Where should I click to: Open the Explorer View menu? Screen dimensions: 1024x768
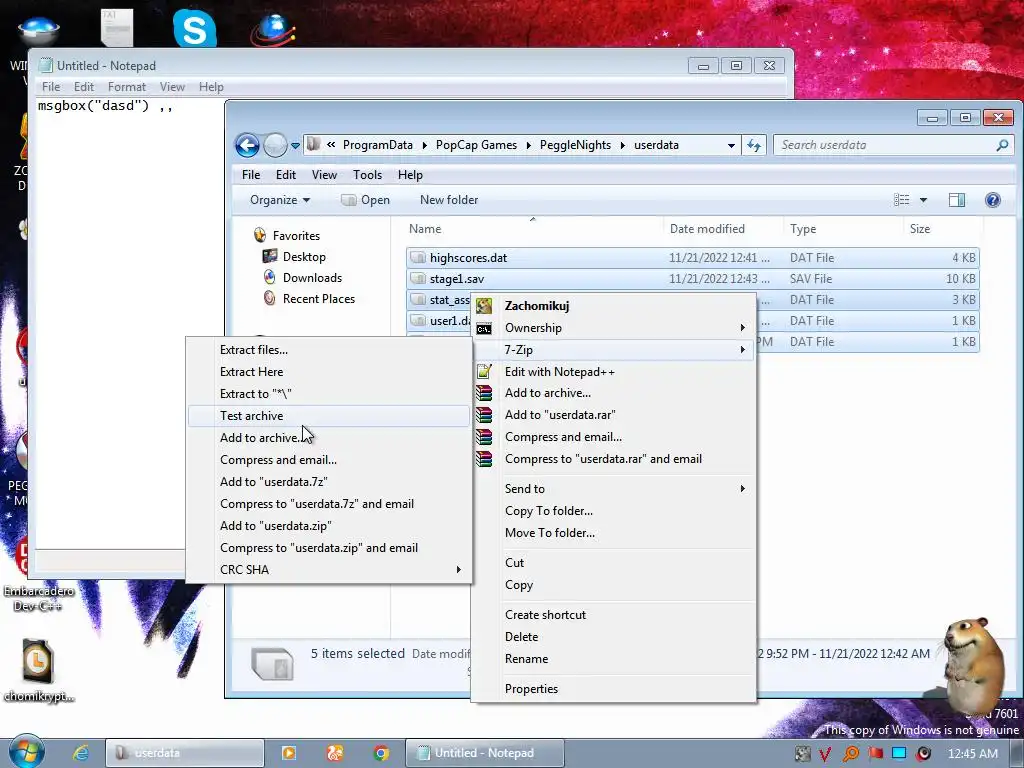[x=324, y=174]
